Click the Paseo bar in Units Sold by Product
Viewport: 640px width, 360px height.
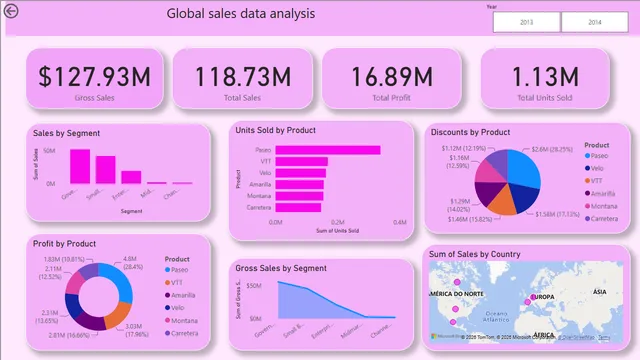click(328, 150)
